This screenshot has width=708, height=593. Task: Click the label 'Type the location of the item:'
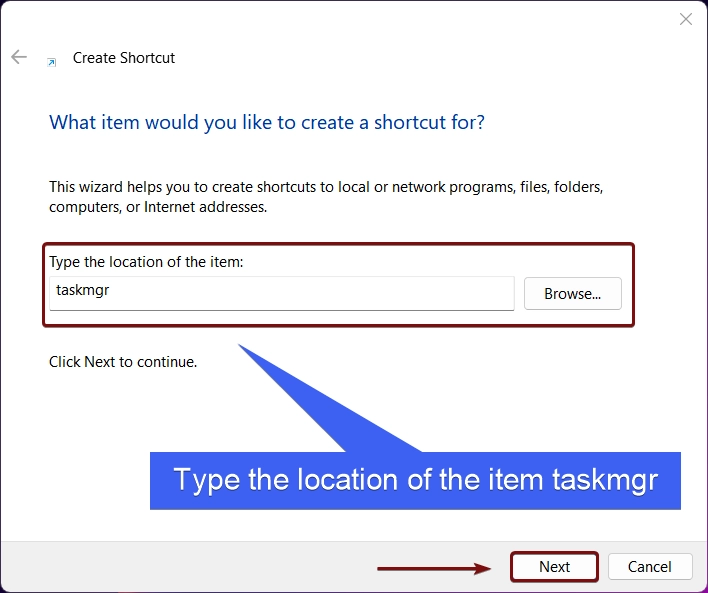pyautogui.click(x=146, y=262)
